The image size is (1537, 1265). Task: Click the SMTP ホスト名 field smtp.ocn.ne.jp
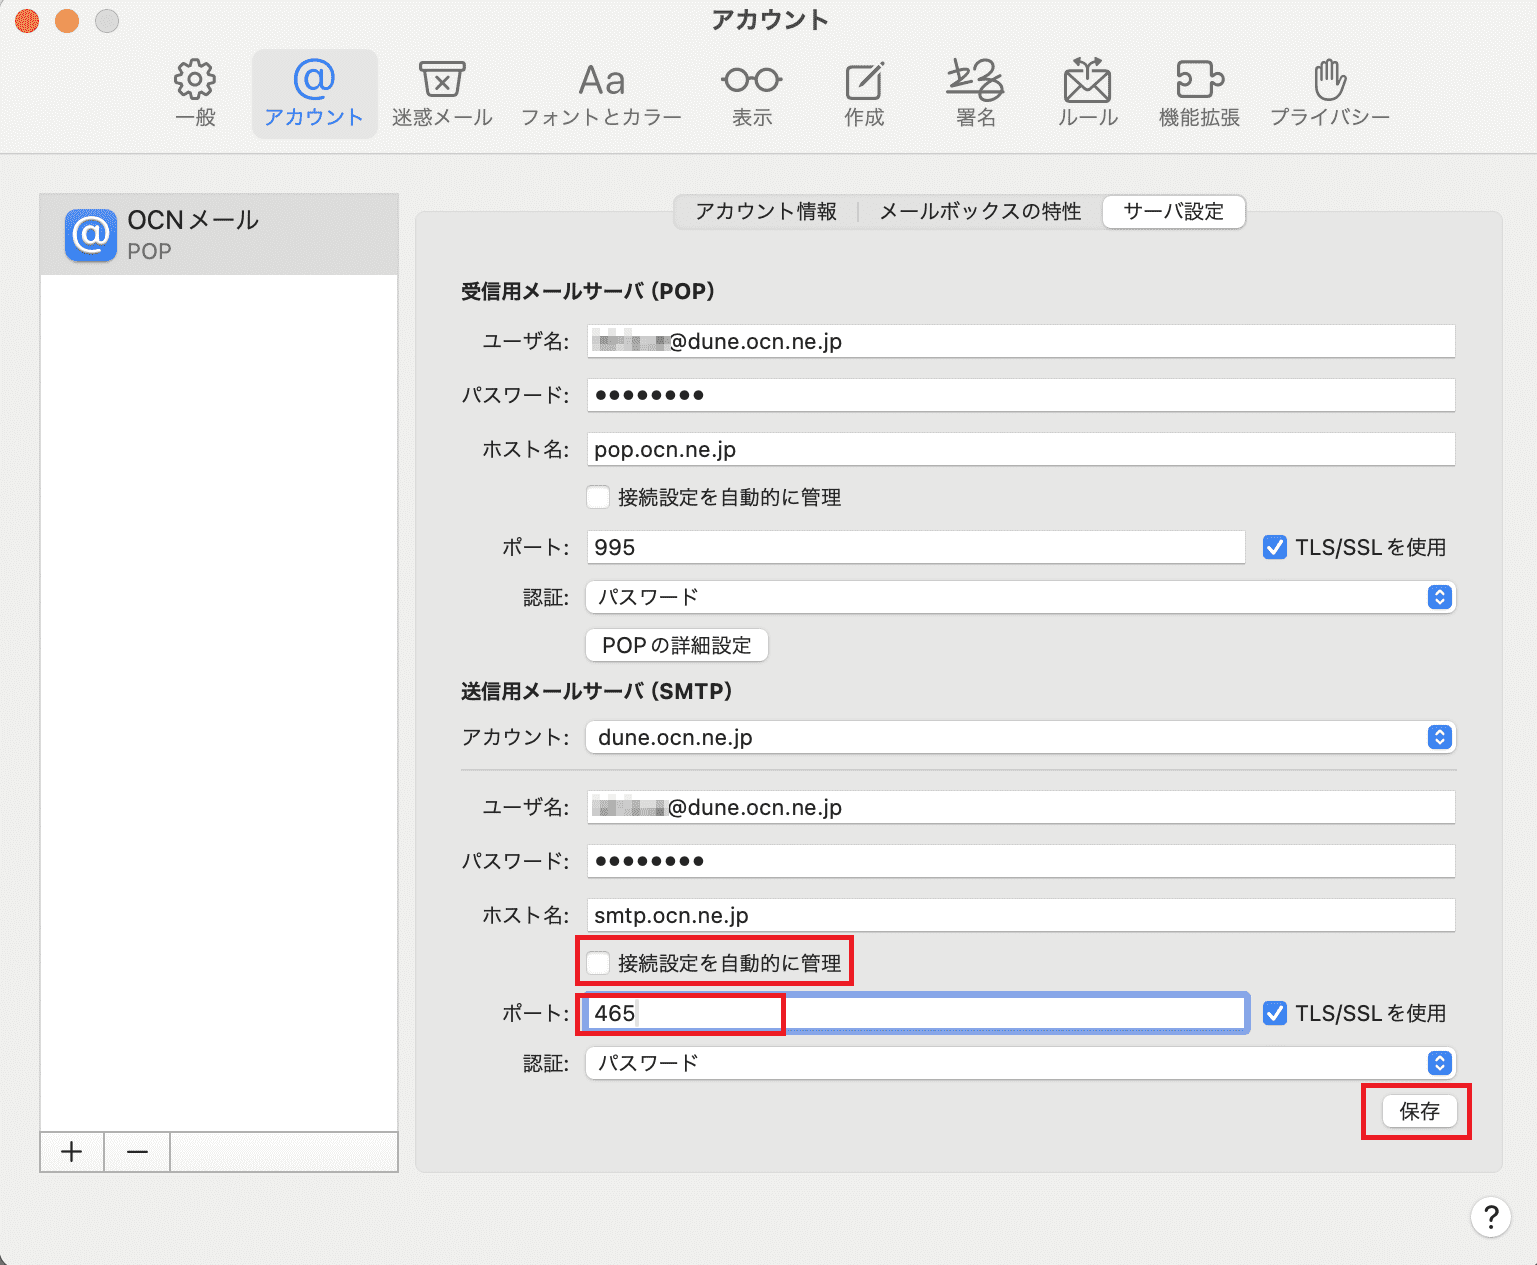1020,915
